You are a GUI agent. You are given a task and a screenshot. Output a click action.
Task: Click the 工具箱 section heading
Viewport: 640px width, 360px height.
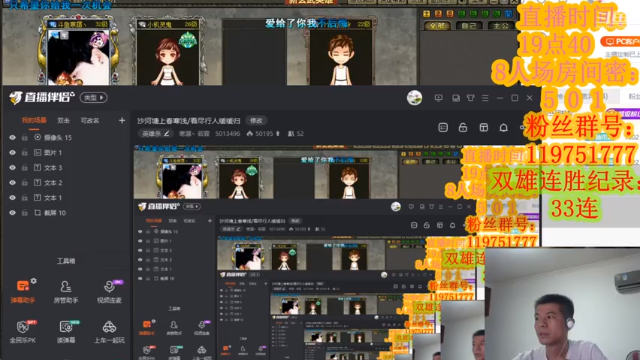66,261
